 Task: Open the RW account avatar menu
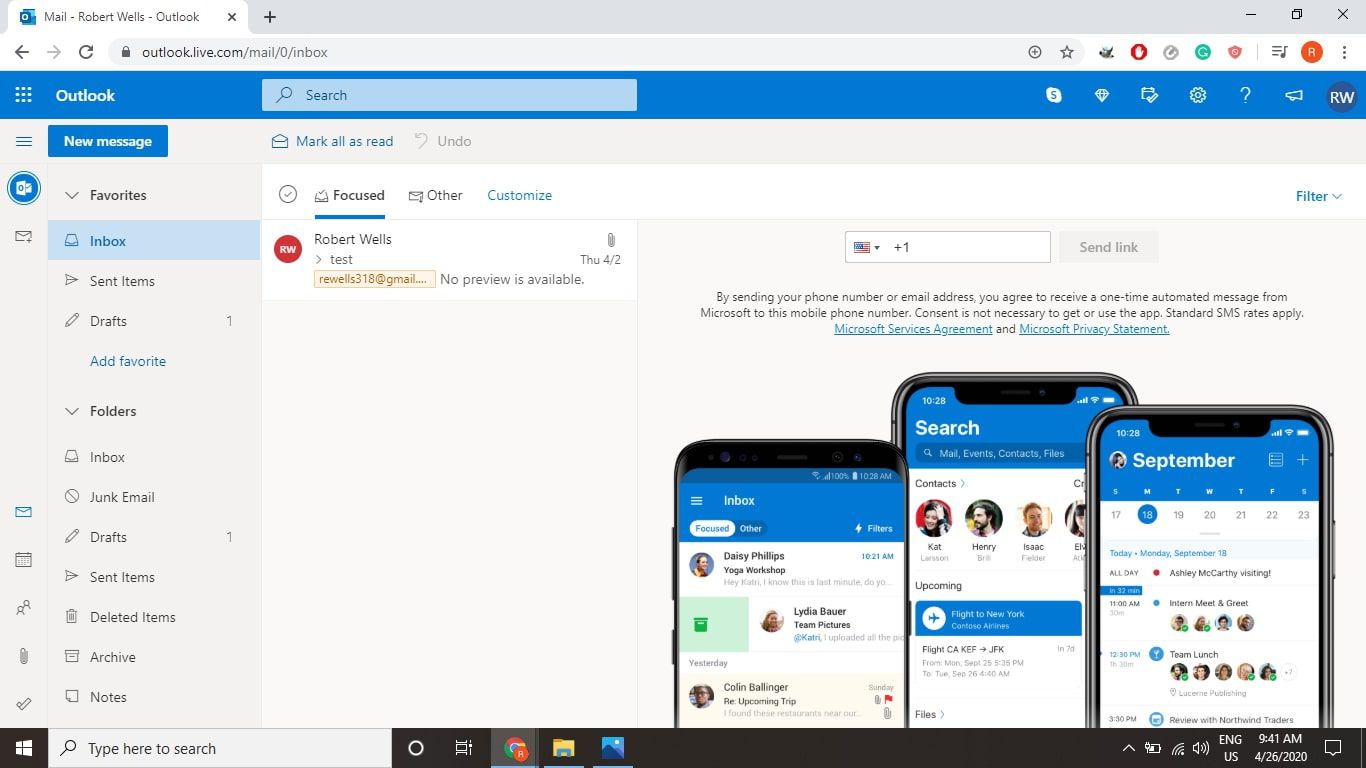1341,96
